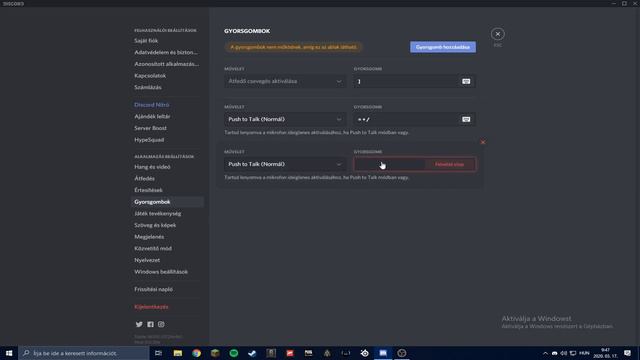Open the OBS icon on the taskbar

pos(402,353)
